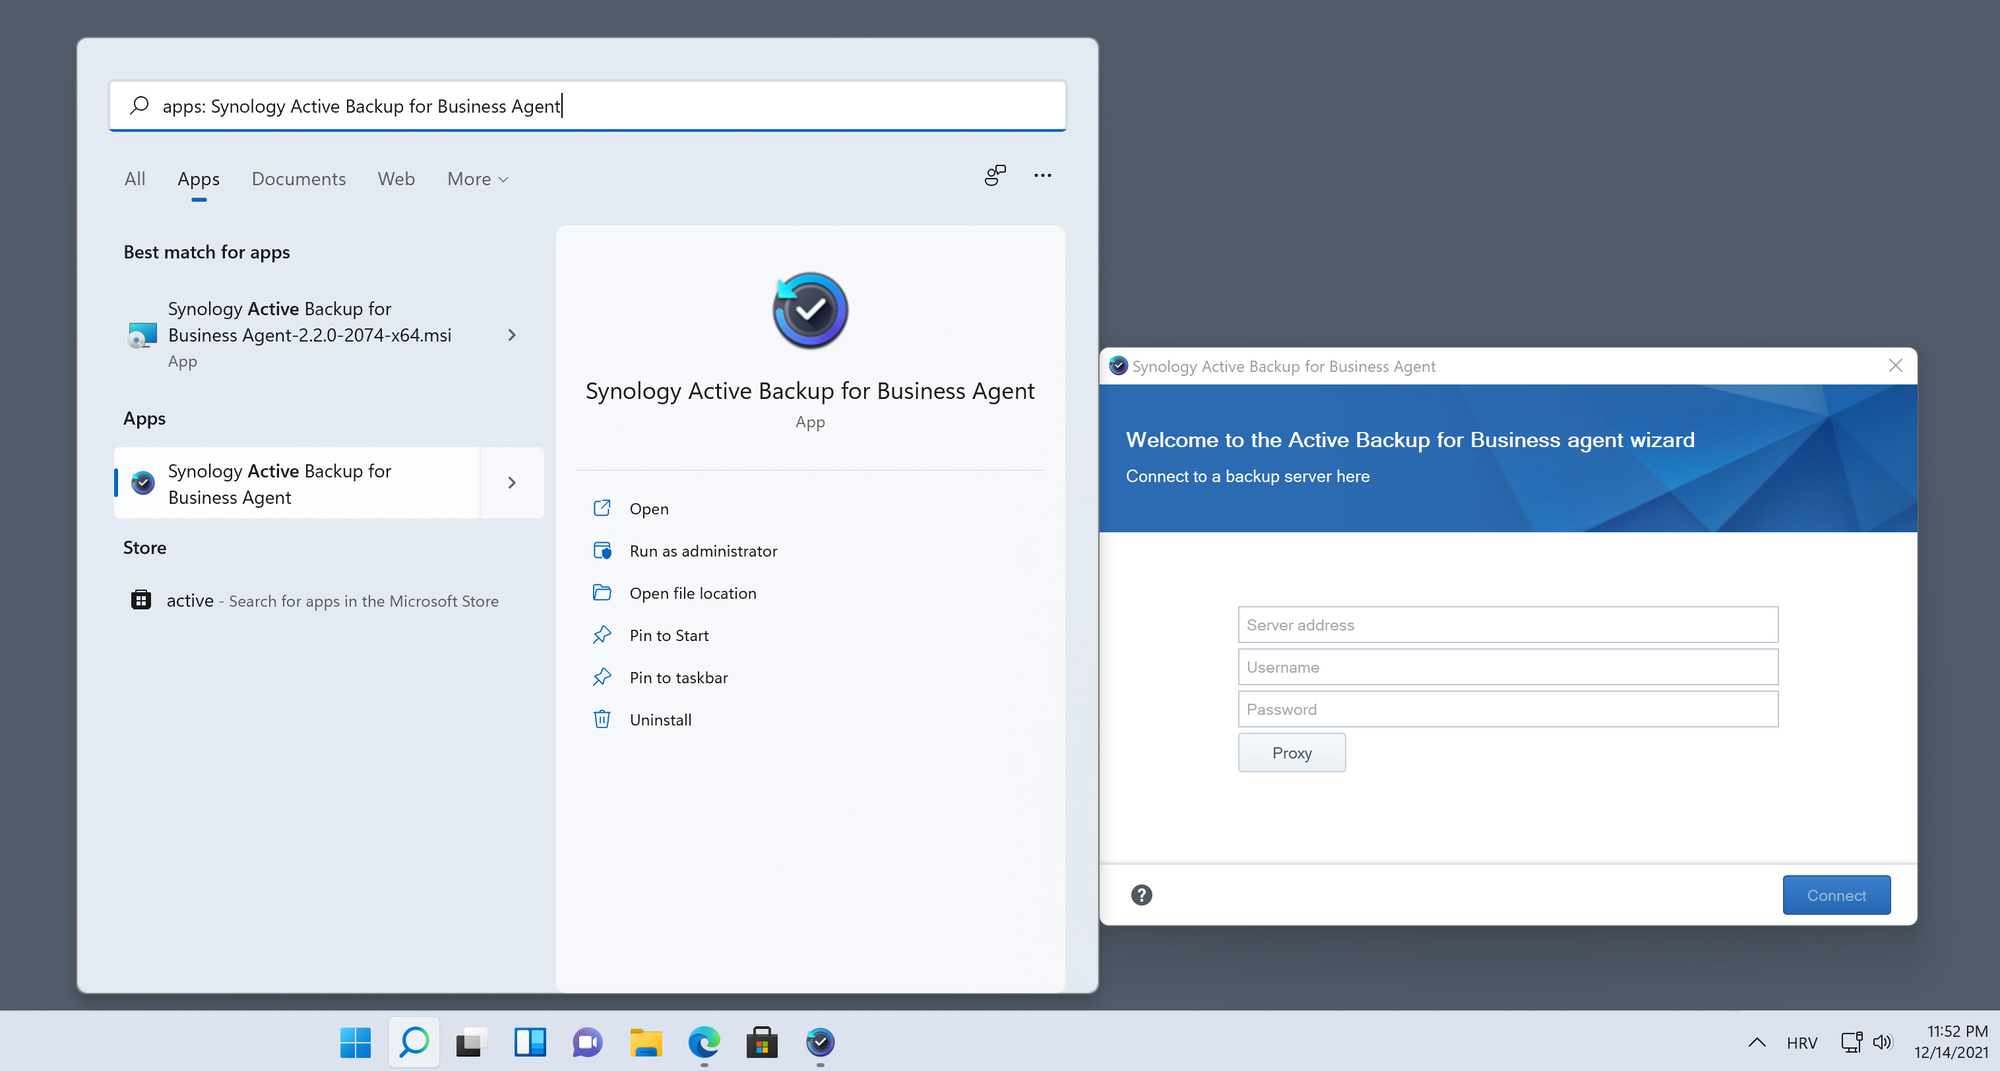The height and width of the screenshot is (1071, 2000).
Task: Switch to the Documents search tab
Action: tap(298, 179)
